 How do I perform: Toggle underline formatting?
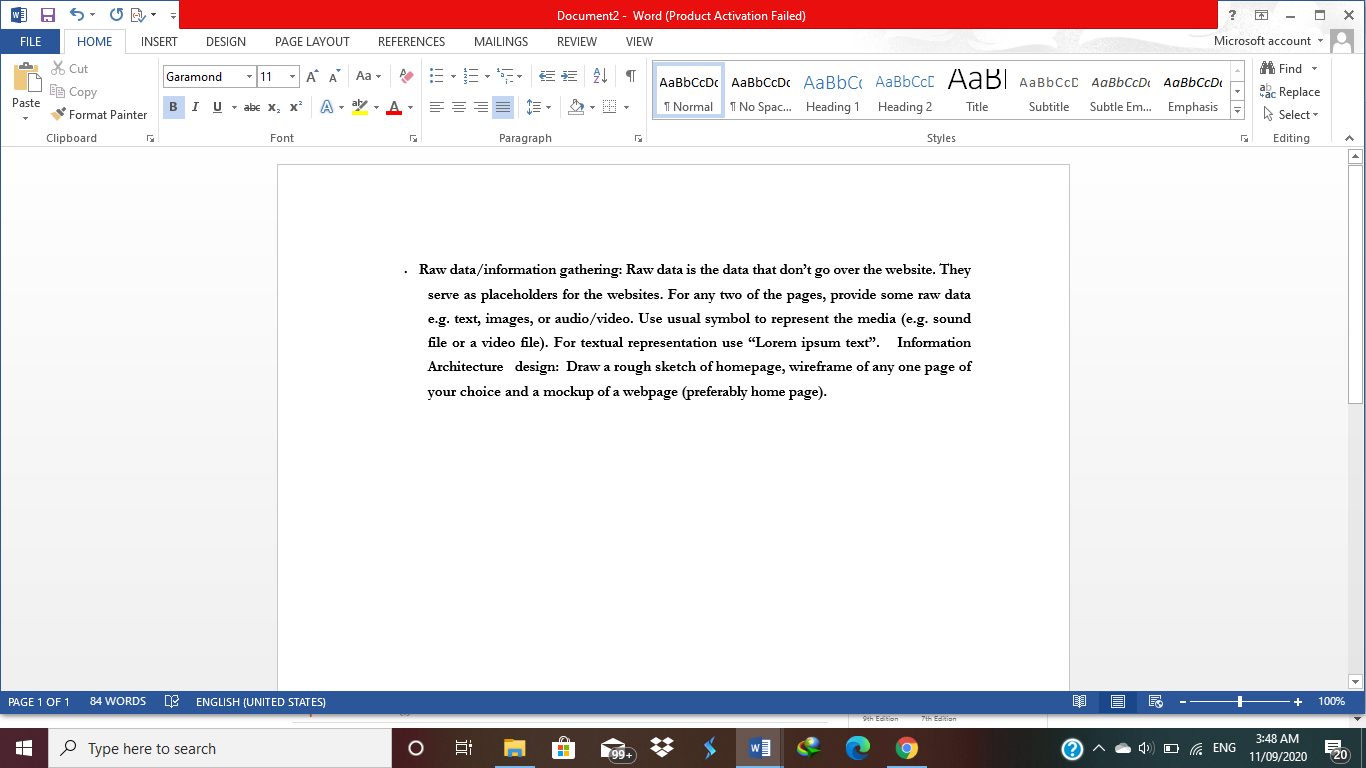pos(217,107)
